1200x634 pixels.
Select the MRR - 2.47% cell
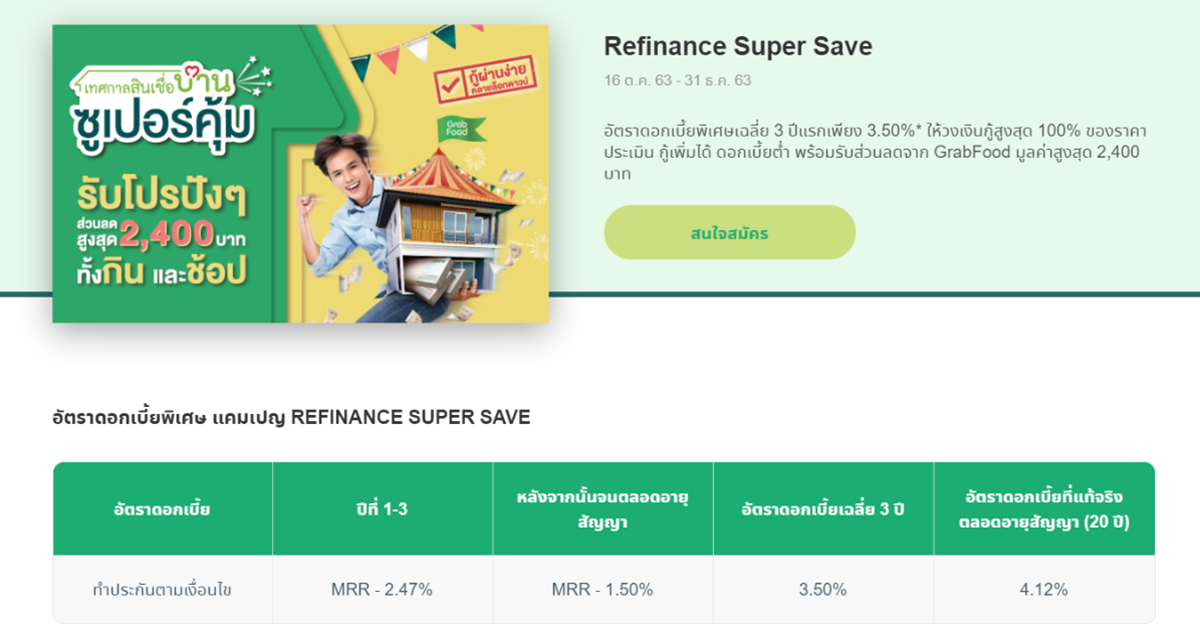tap(382, 590)
